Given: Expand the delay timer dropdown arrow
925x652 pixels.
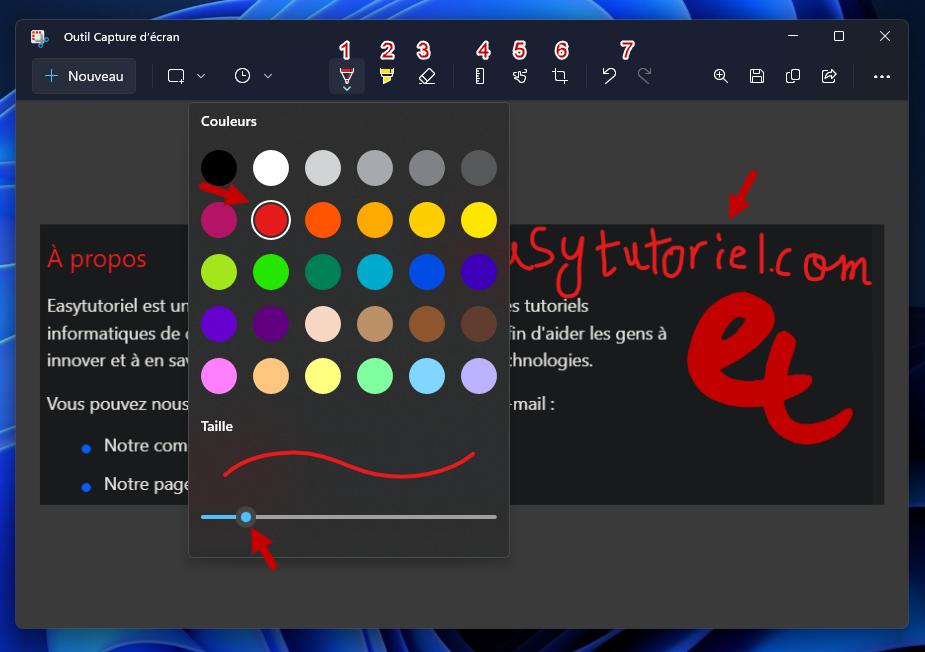Looking at the screenshot, I should [x=268, y=76].
